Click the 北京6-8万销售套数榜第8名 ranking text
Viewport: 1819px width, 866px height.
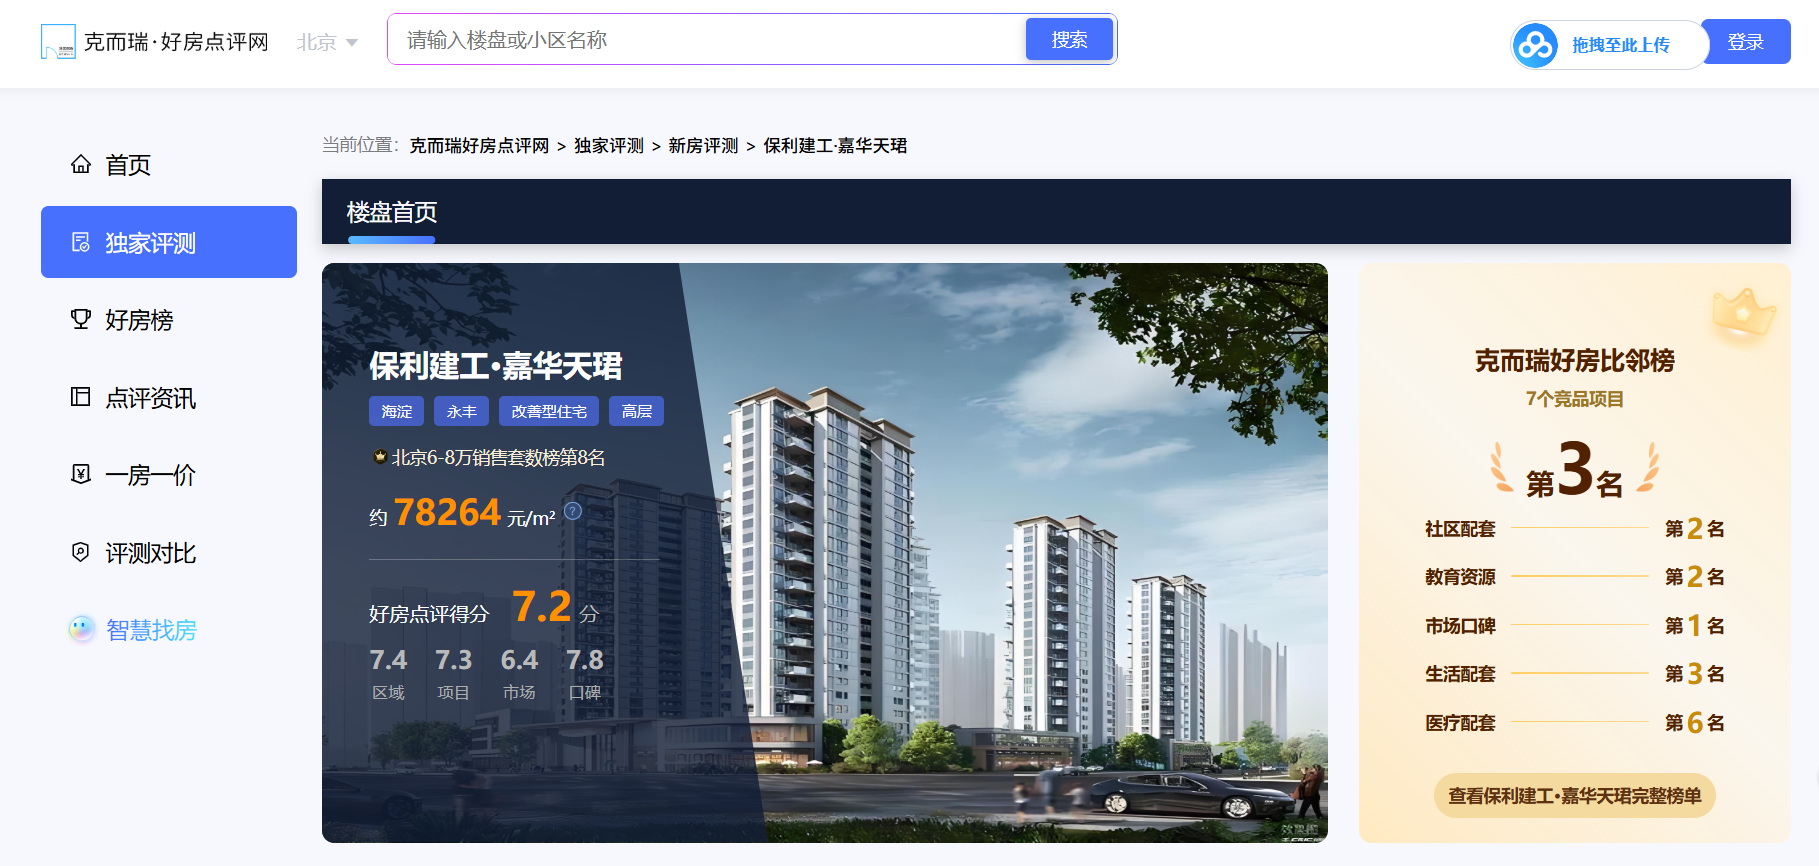pyautogui.click(x=498, y=458)
